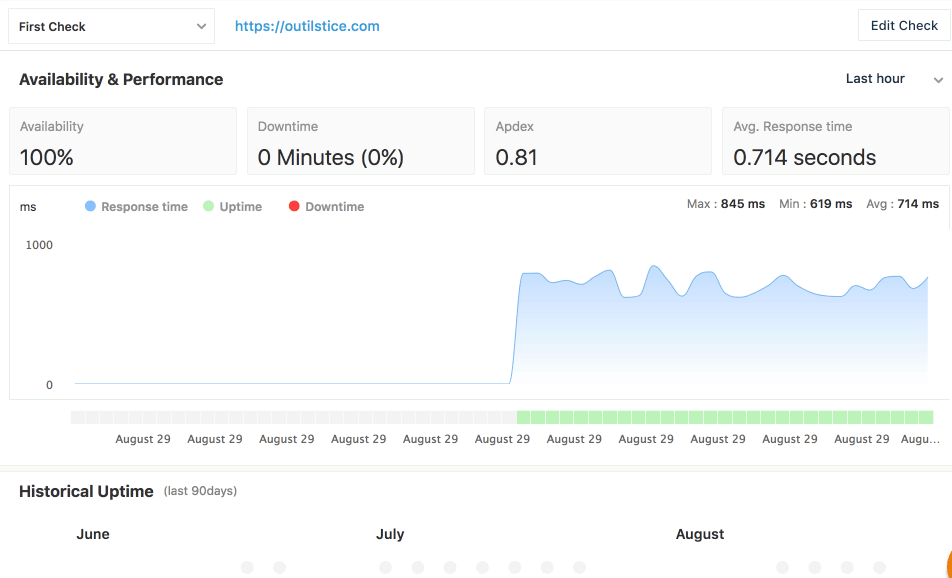The width and height of the screenshot is (952, 578).
Task: Click the Availability 100% card
Action: pos(123,141)
